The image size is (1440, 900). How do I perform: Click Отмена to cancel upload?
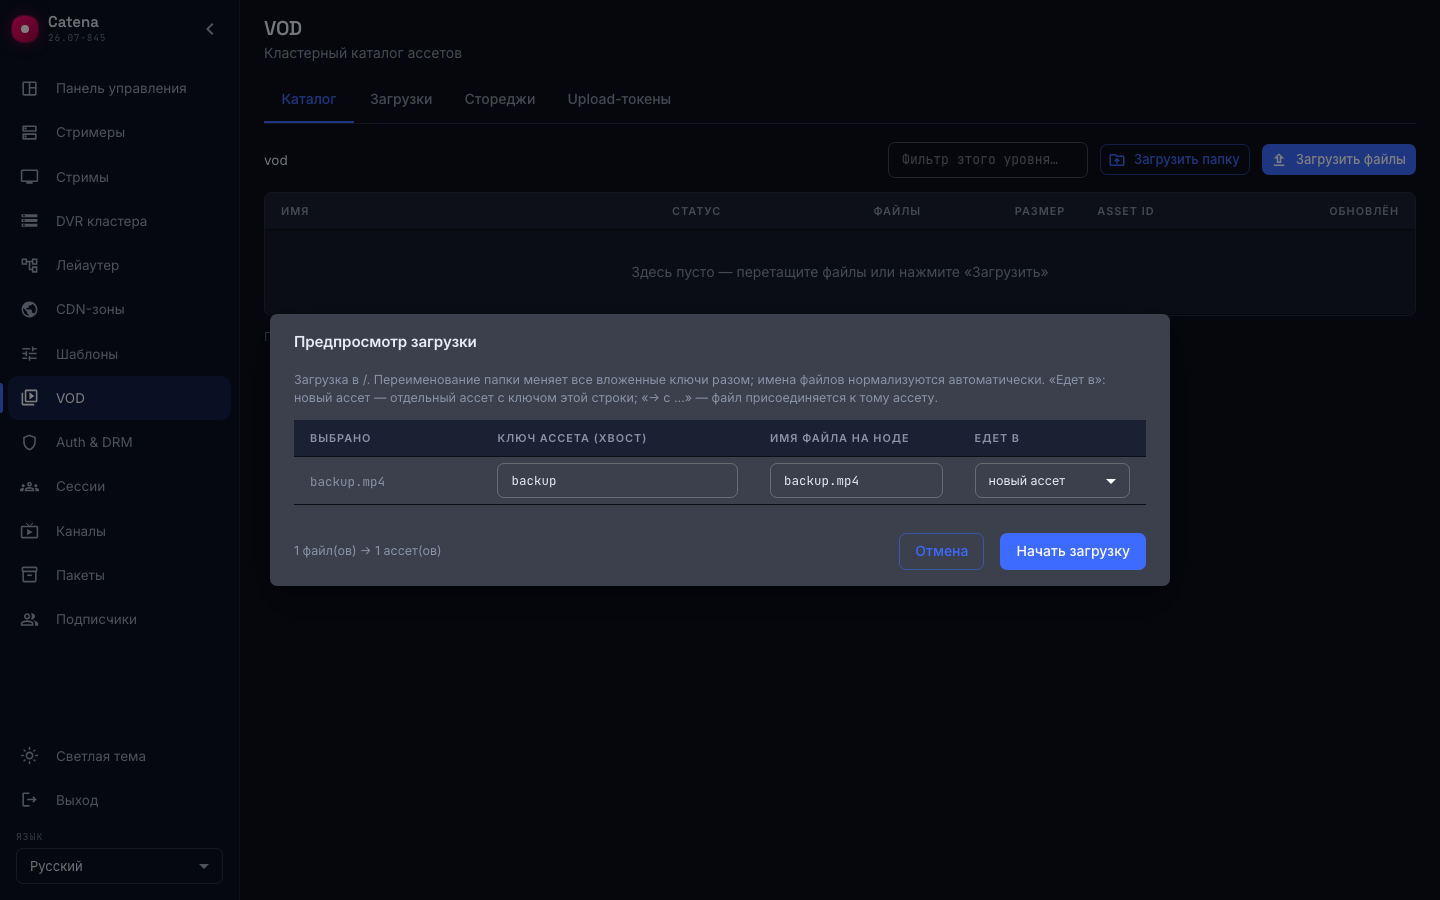pyautogui.click(x=941, y=551)
